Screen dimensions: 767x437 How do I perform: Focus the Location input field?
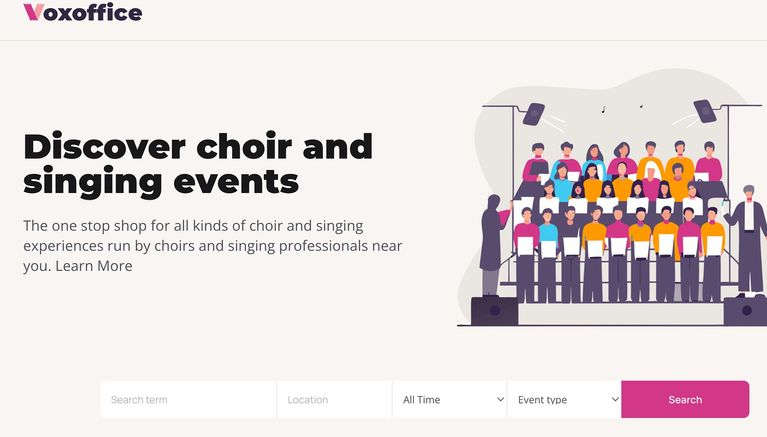pyautogui.click(x=334, y=400)
